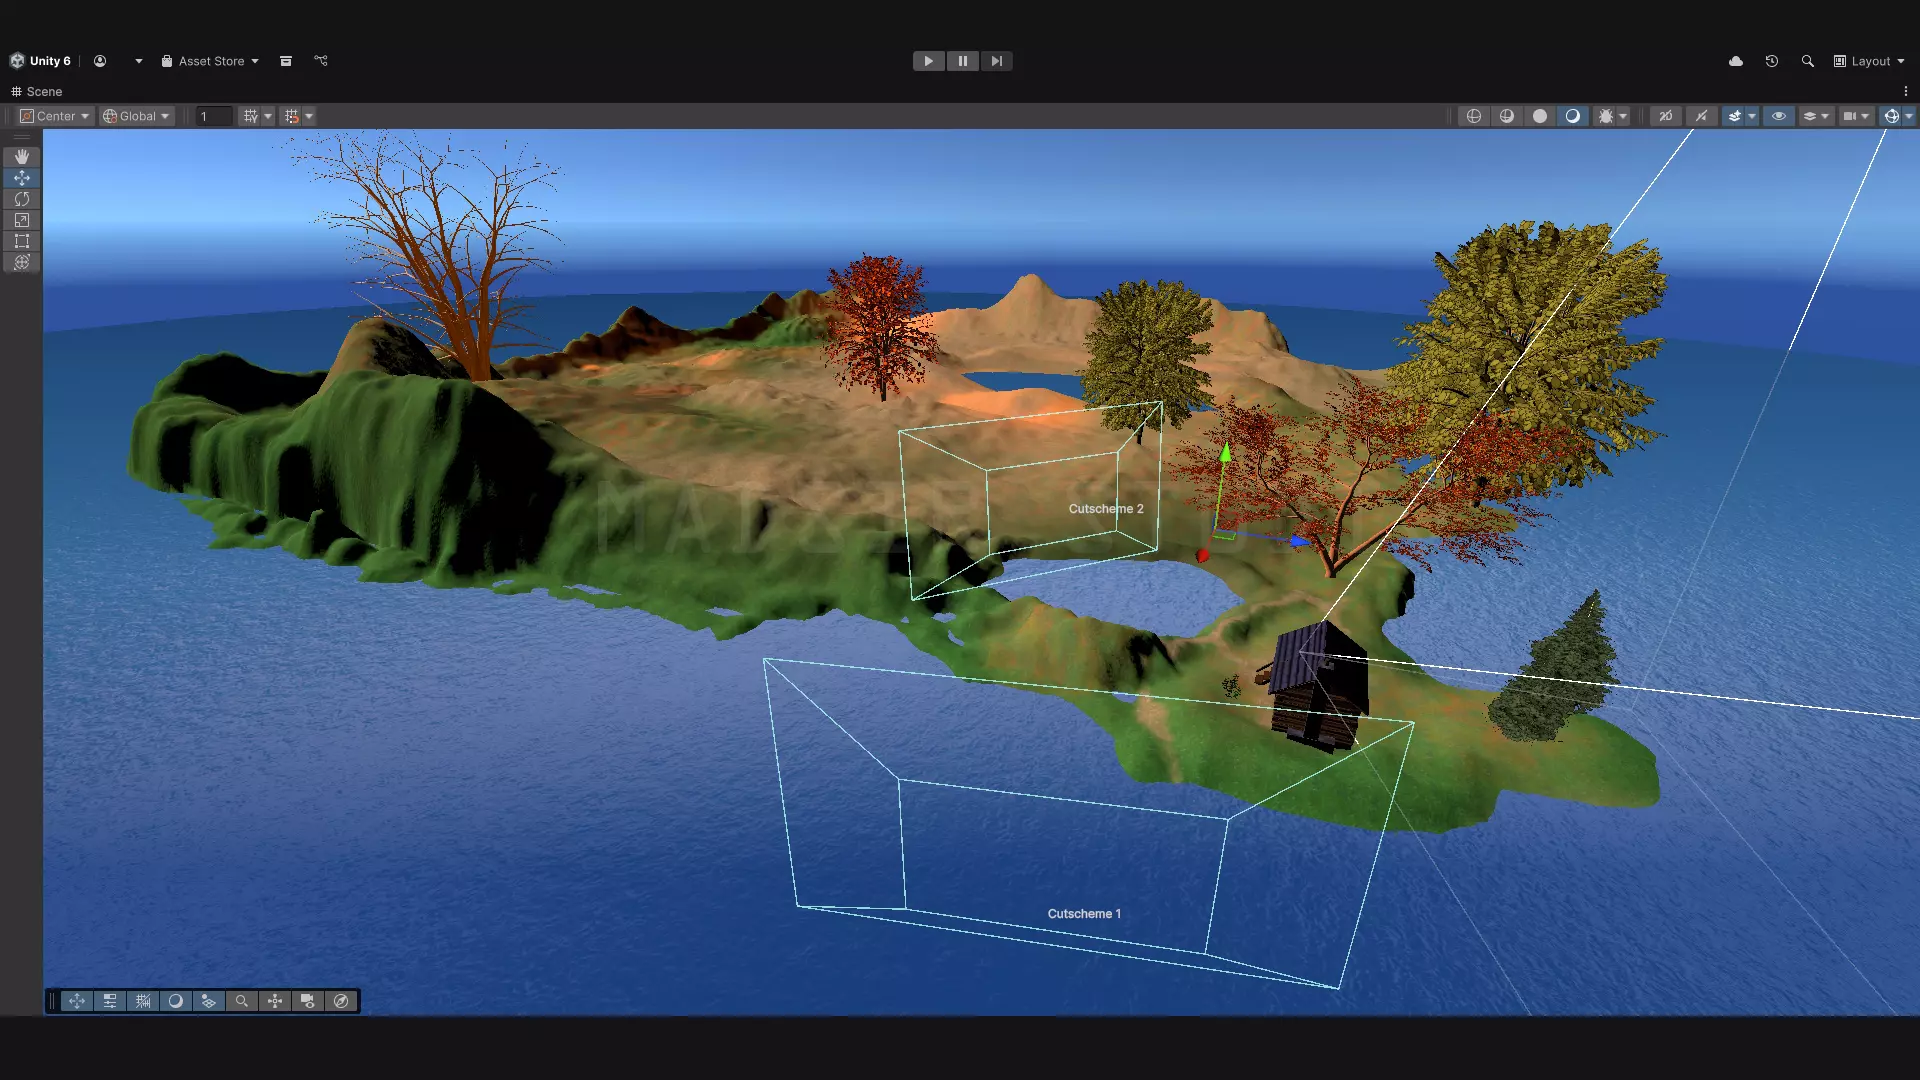Click the green Y-axis move gizmo arrow
Image resolution: width=1920 pixels, height=1080 pixels.
coord(1225,453)
